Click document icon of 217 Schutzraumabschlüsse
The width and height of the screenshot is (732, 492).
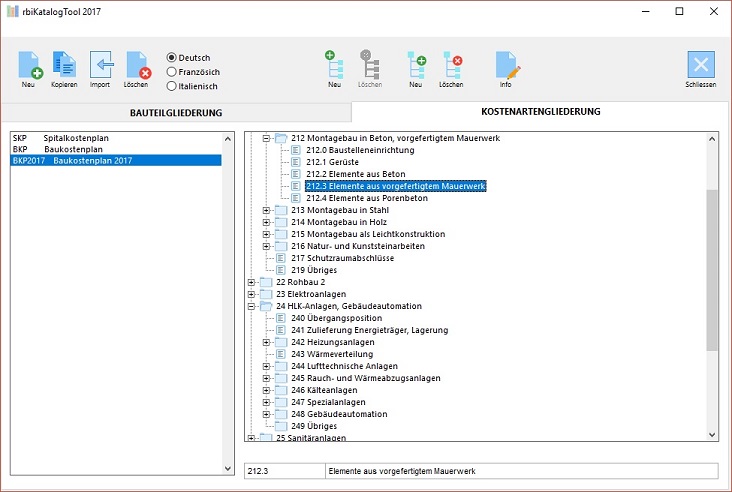click(281, 258)
